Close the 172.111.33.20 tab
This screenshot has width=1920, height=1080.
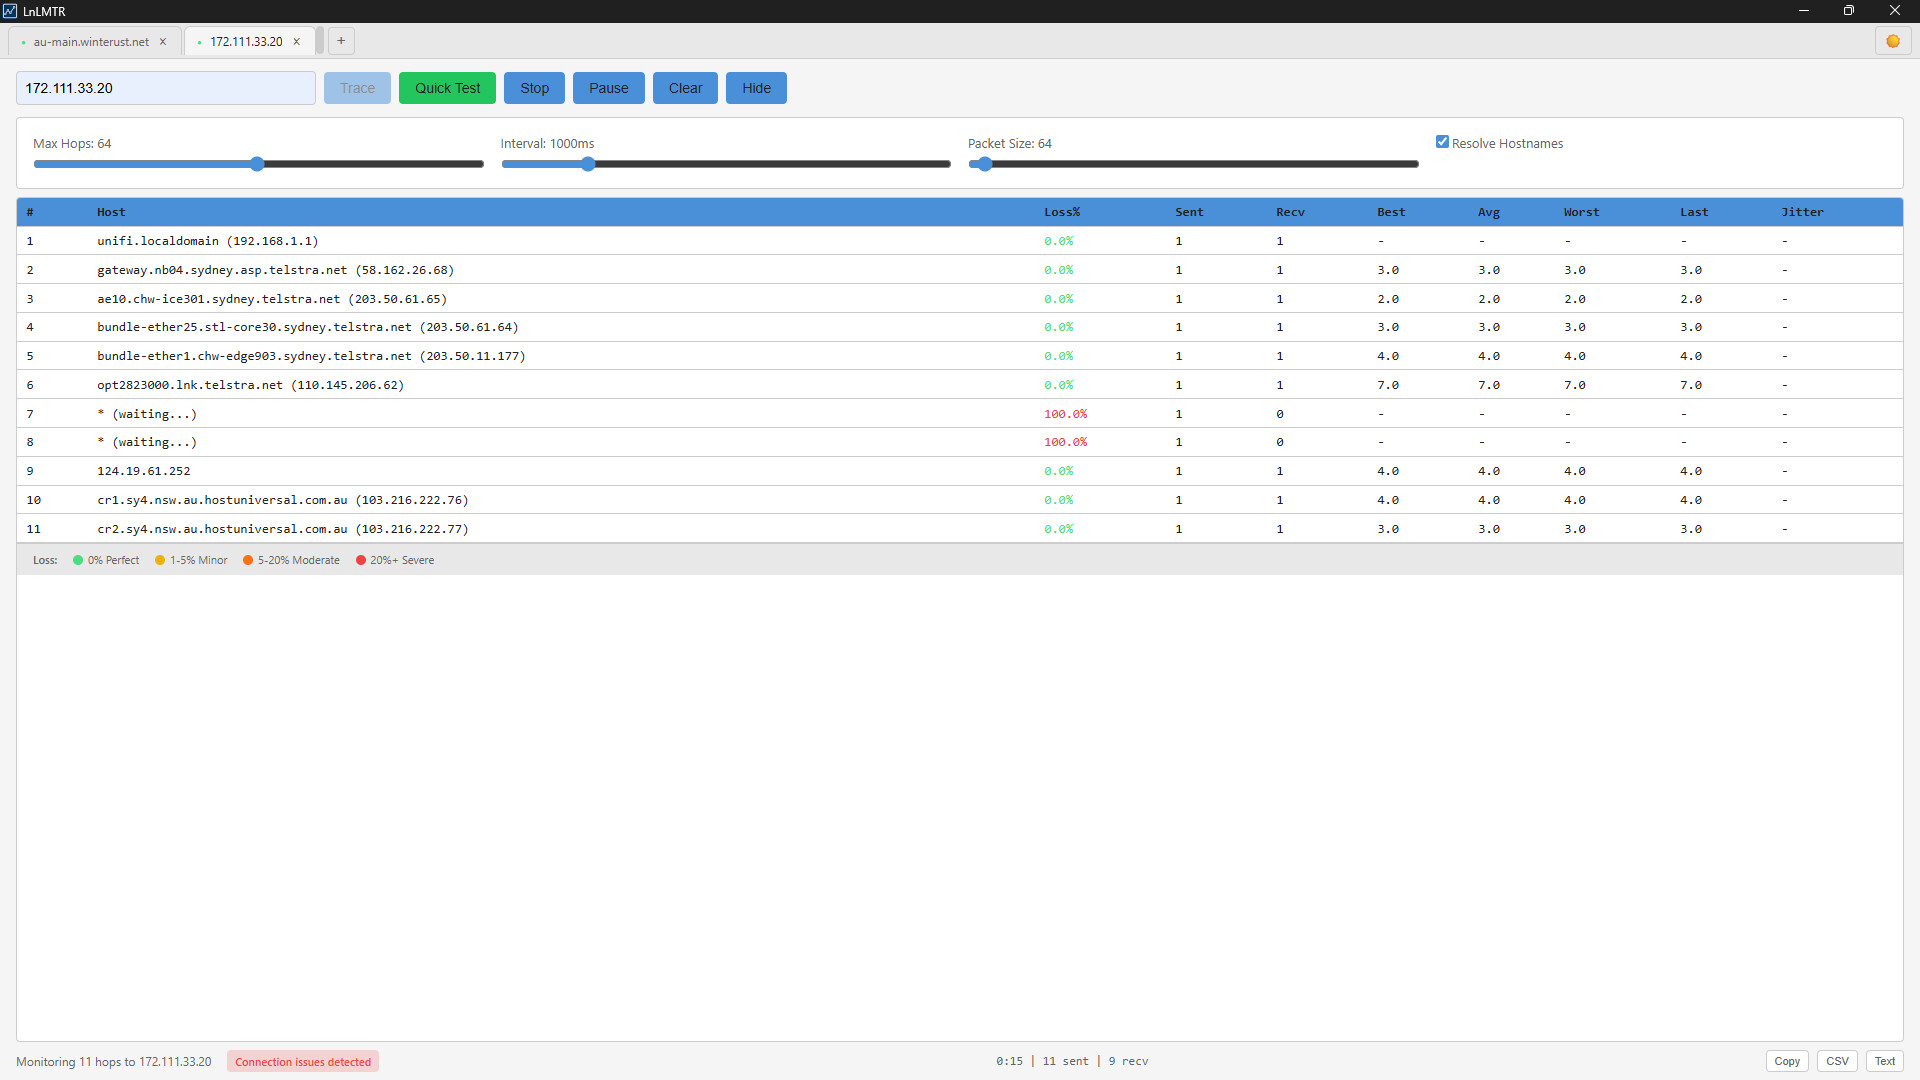tap(296, 41)
